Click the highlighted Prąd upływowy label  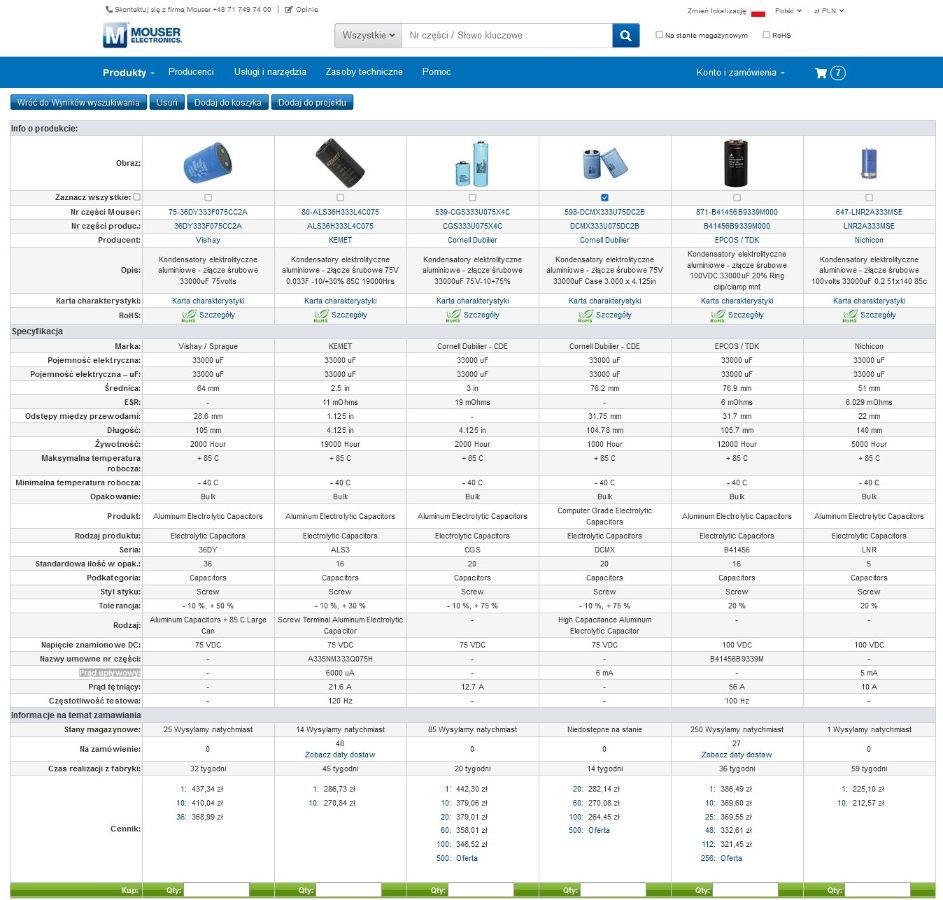[x=110, y=673]
